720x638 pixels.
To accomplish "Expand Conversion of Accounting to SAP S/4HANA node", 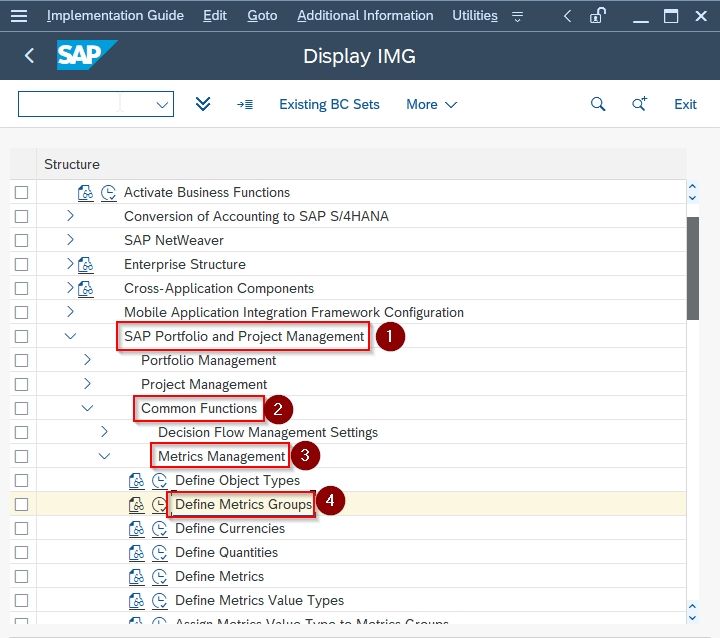I will [70, 215].
